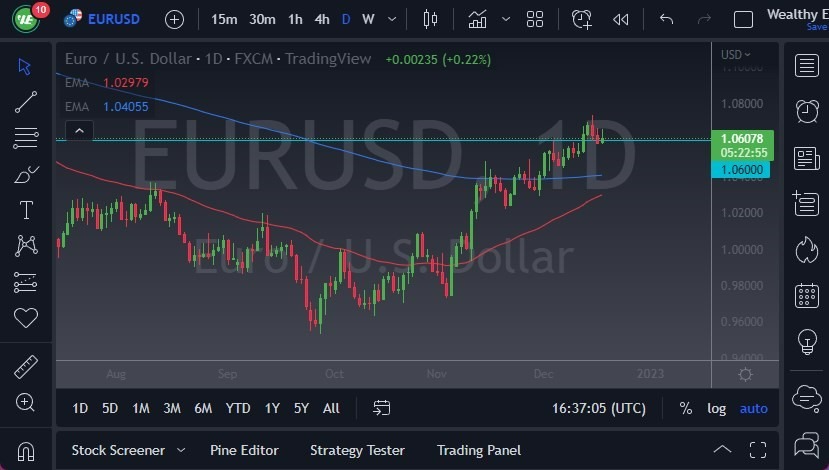Set the date range to 5Y
The width and height of the screenshot is (829, 470).
(301, 408)
